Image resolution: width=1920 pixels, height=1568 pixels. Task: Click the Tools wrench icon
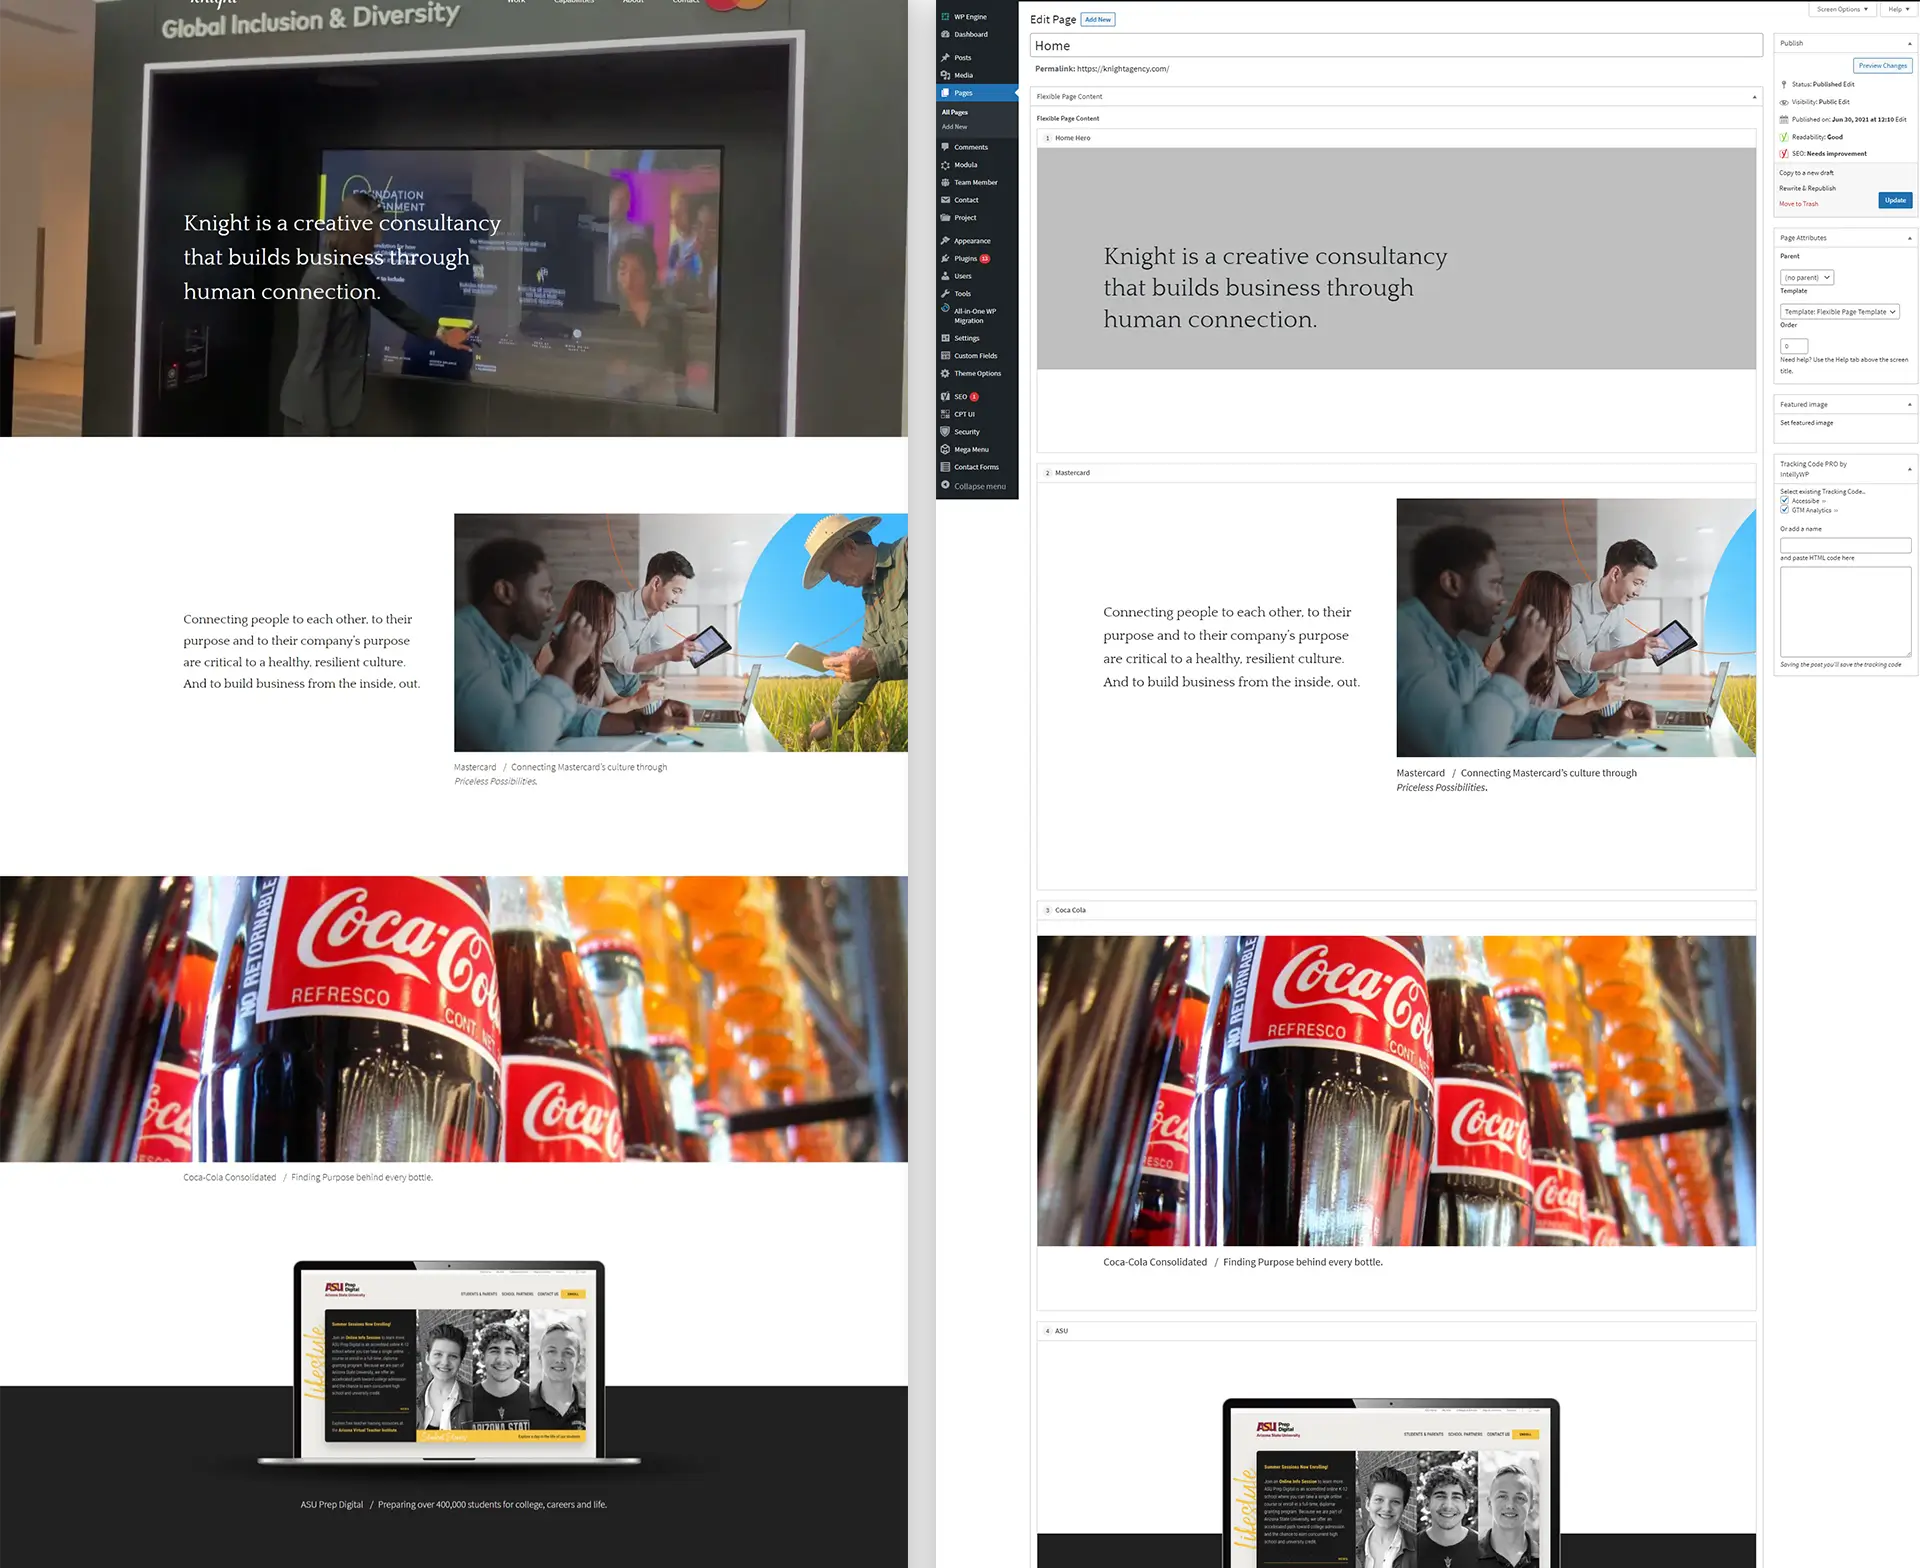click(945, 294)
